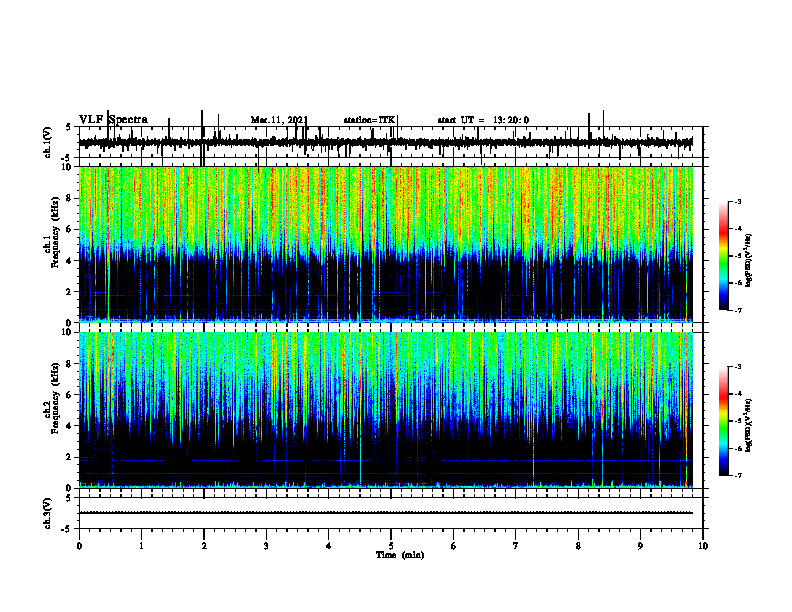792x612 pixels.
Task: Select the "start UT = 13:20:0" header text
Action: 483,120
